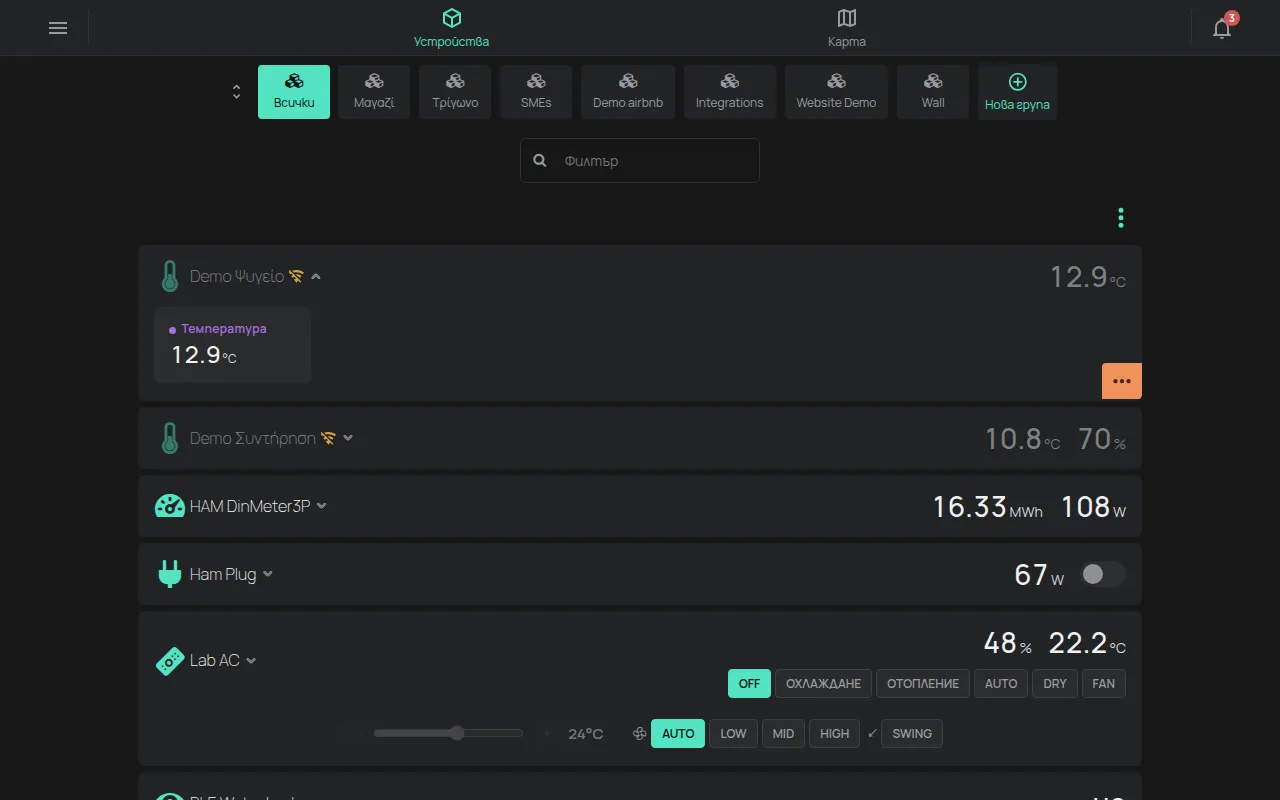Set Lab AC fan speed to MID
The width and height of the screenshot is (1280, 800).
click(x=783, y=734)
